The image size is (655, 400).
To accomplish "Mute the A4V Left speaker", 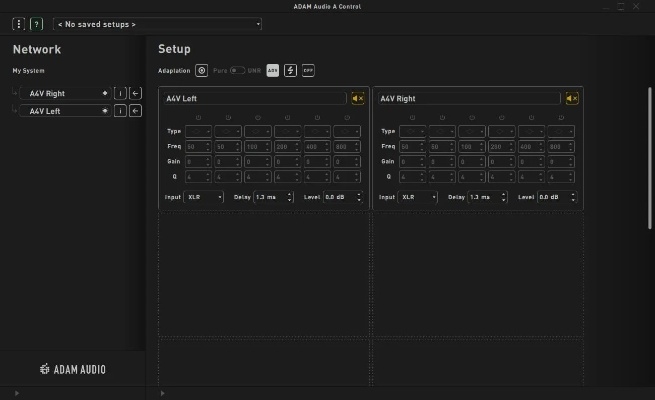I will (357, 98).
